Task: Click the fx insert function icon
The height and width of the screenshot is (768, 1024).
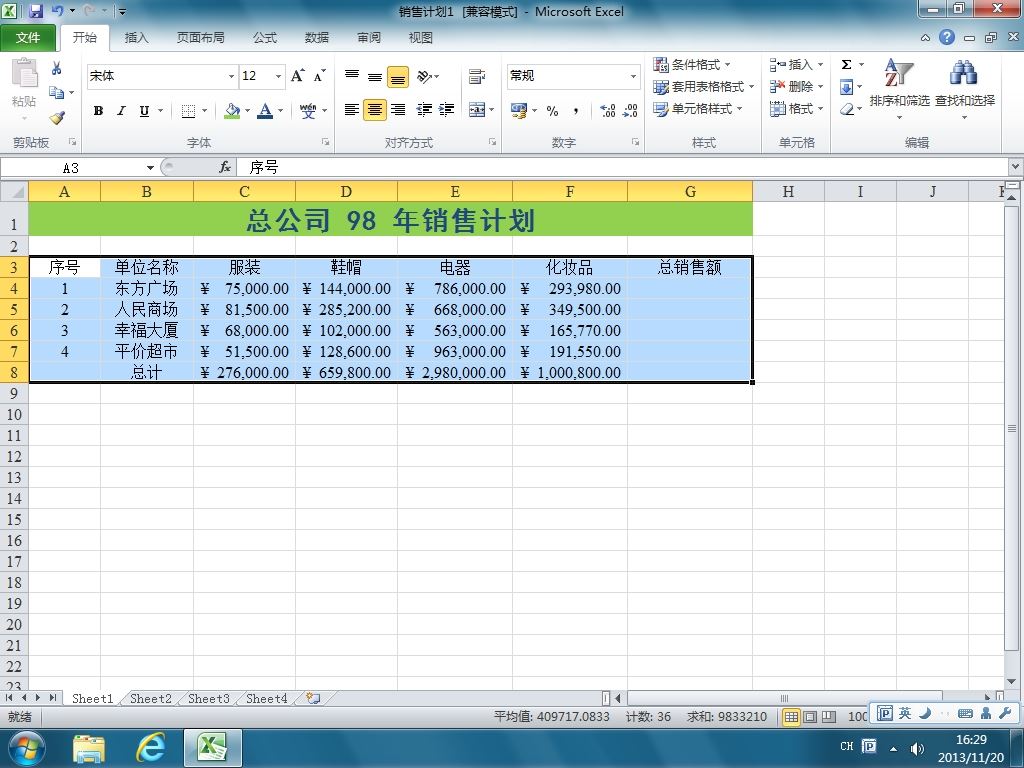Action: coord(225,167)
